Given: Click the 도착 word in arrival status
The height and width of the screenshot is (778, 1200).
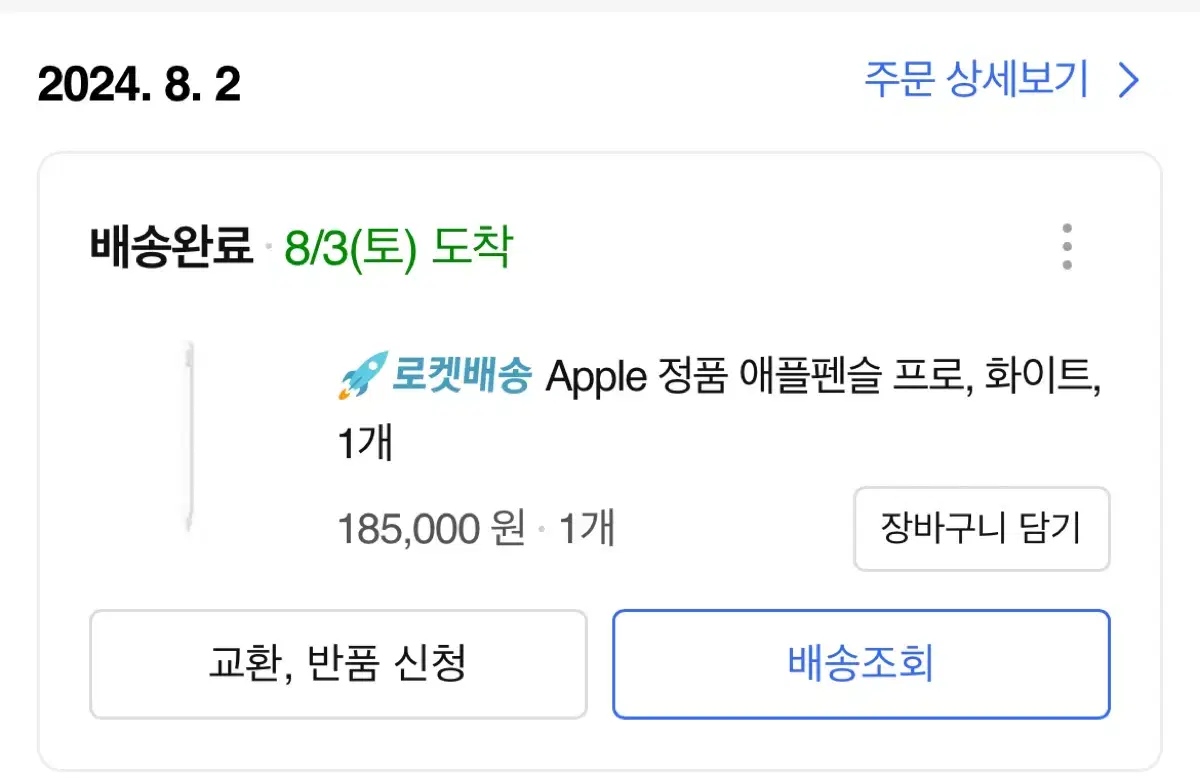Looking at the screenshot, I should tap(471, 246).
